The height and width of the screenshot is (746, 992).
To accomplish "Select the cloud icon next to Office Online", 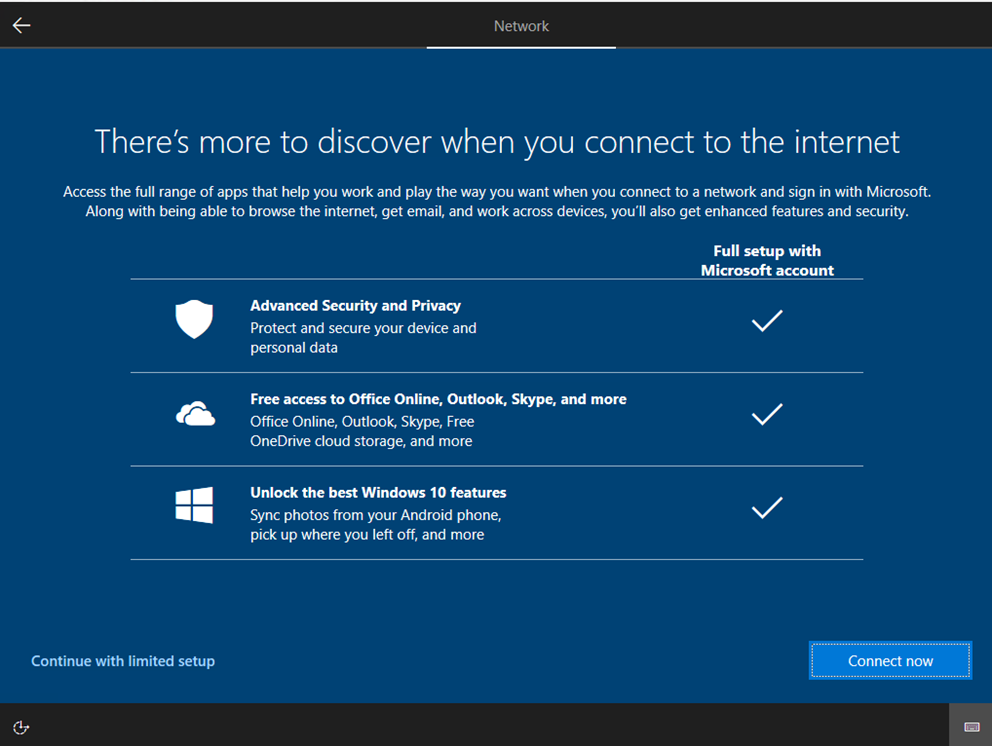I will pos(193,413).
